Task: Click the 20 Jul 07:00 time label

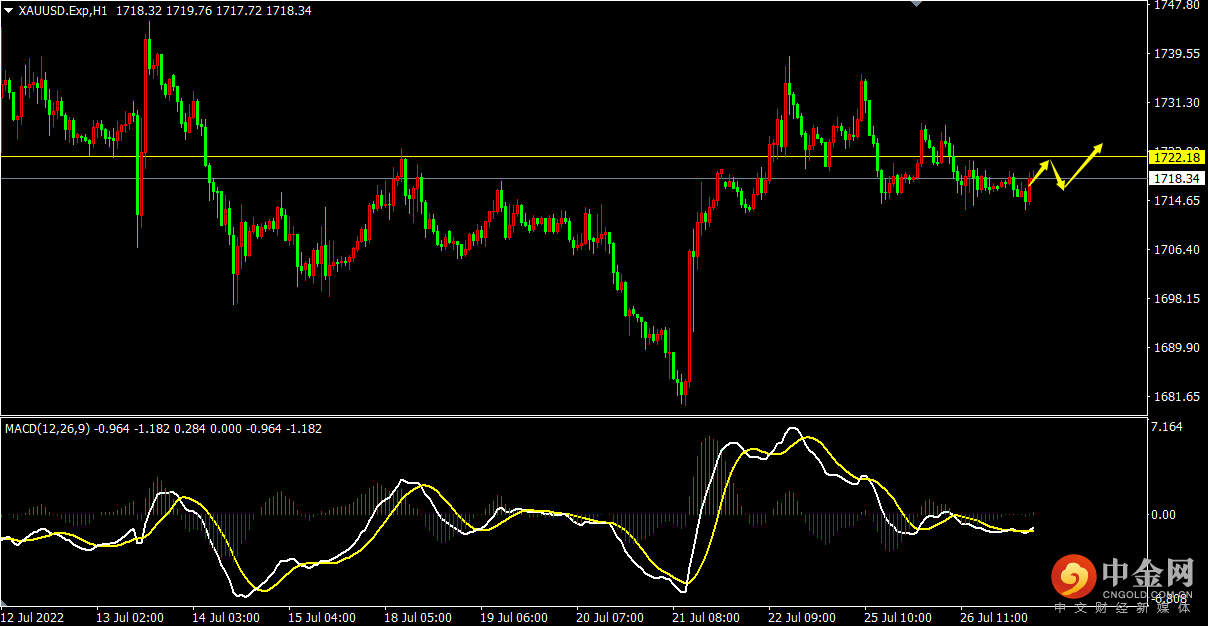Action: pos(610,618)
